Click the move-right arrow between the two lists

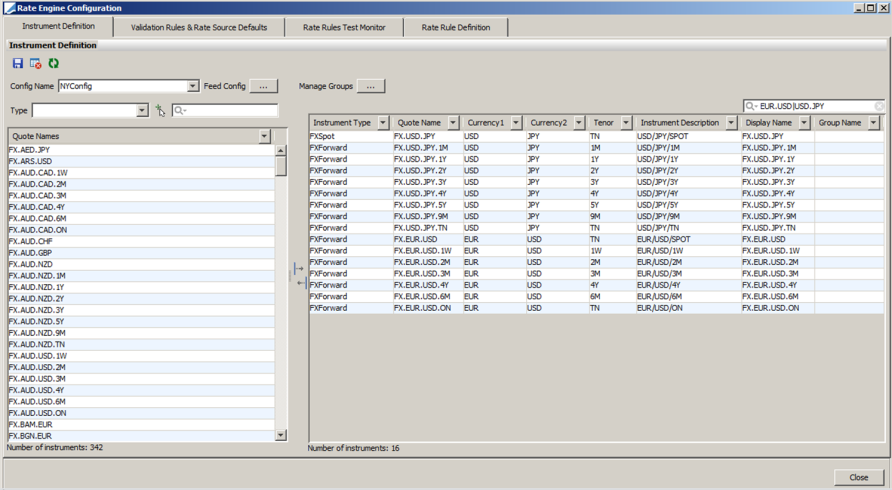299,268
